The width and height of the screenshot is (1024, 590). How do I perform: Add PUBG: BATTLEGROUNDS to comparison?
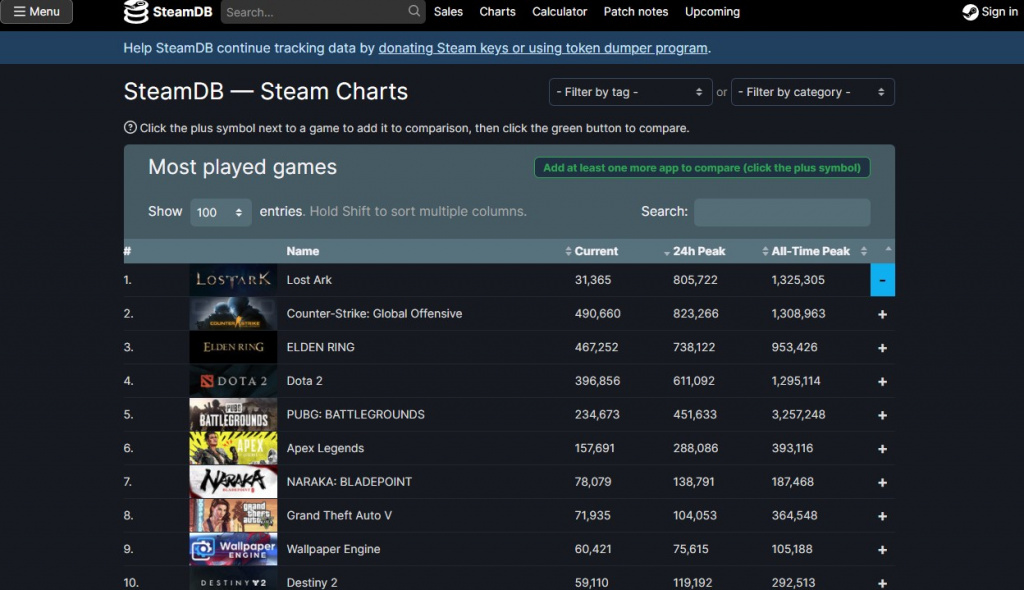click(x=882, y=415)
